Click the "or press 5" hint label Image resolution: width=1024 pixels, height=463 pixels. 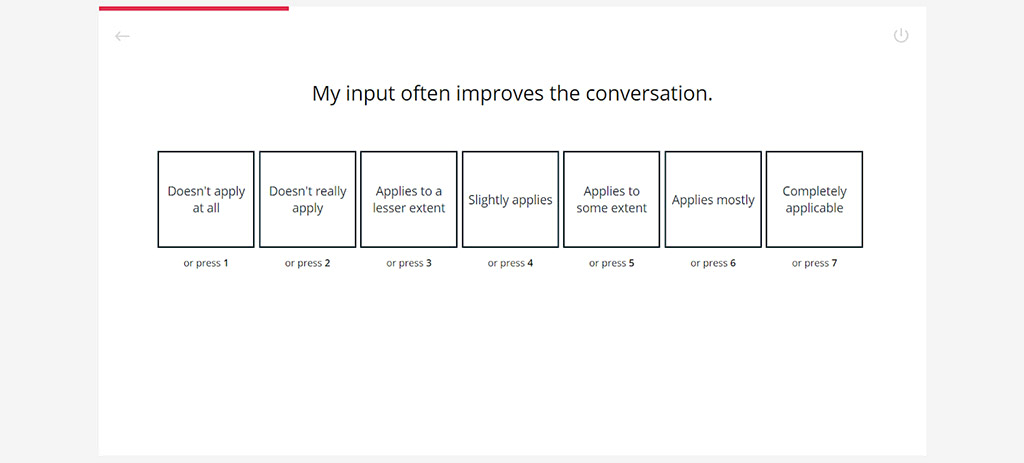(612, 263)
